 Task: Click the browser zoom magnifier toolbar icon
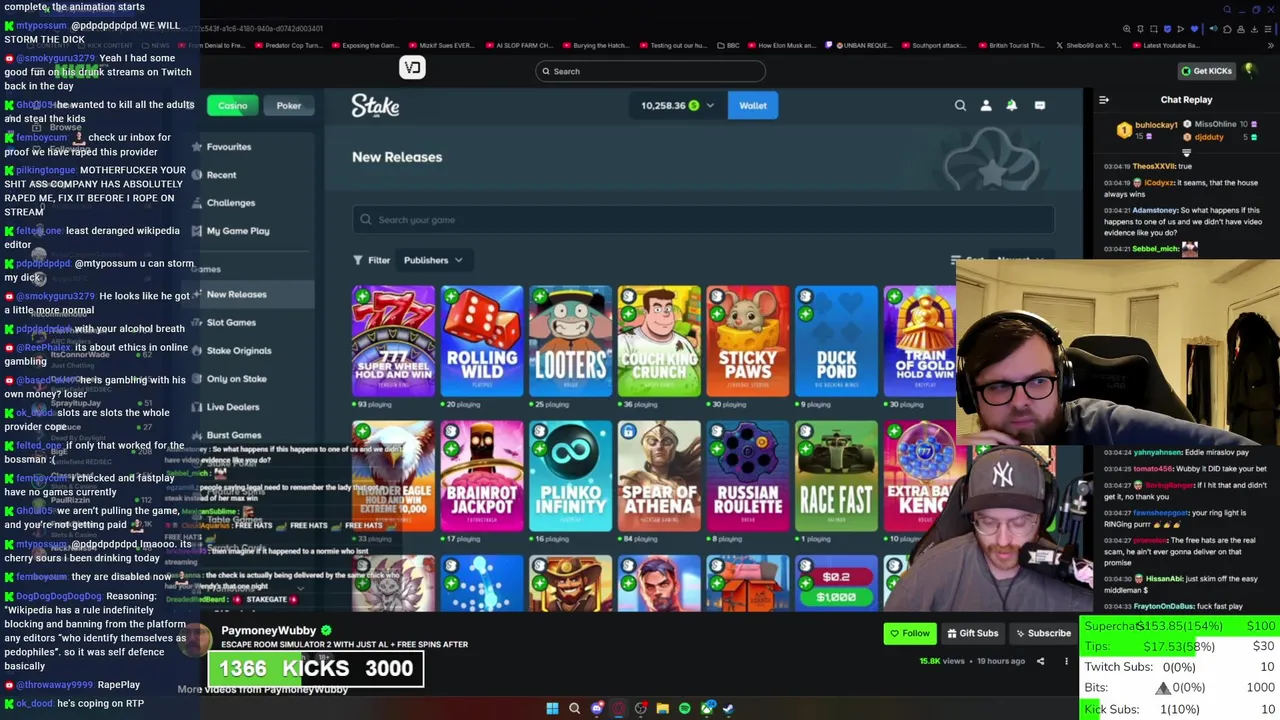pyautogui.click(x=1127, y=29)
